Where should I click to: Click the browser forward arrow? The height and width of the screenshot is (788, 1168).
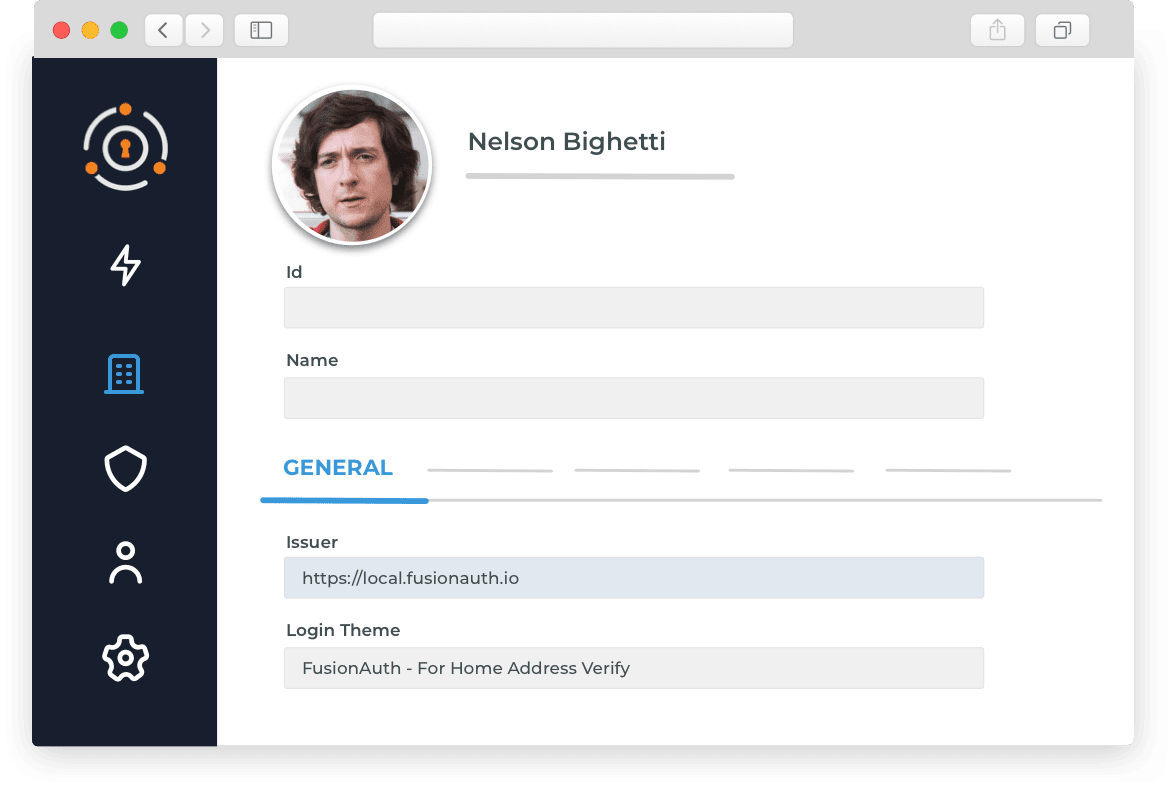pos(204,30)
